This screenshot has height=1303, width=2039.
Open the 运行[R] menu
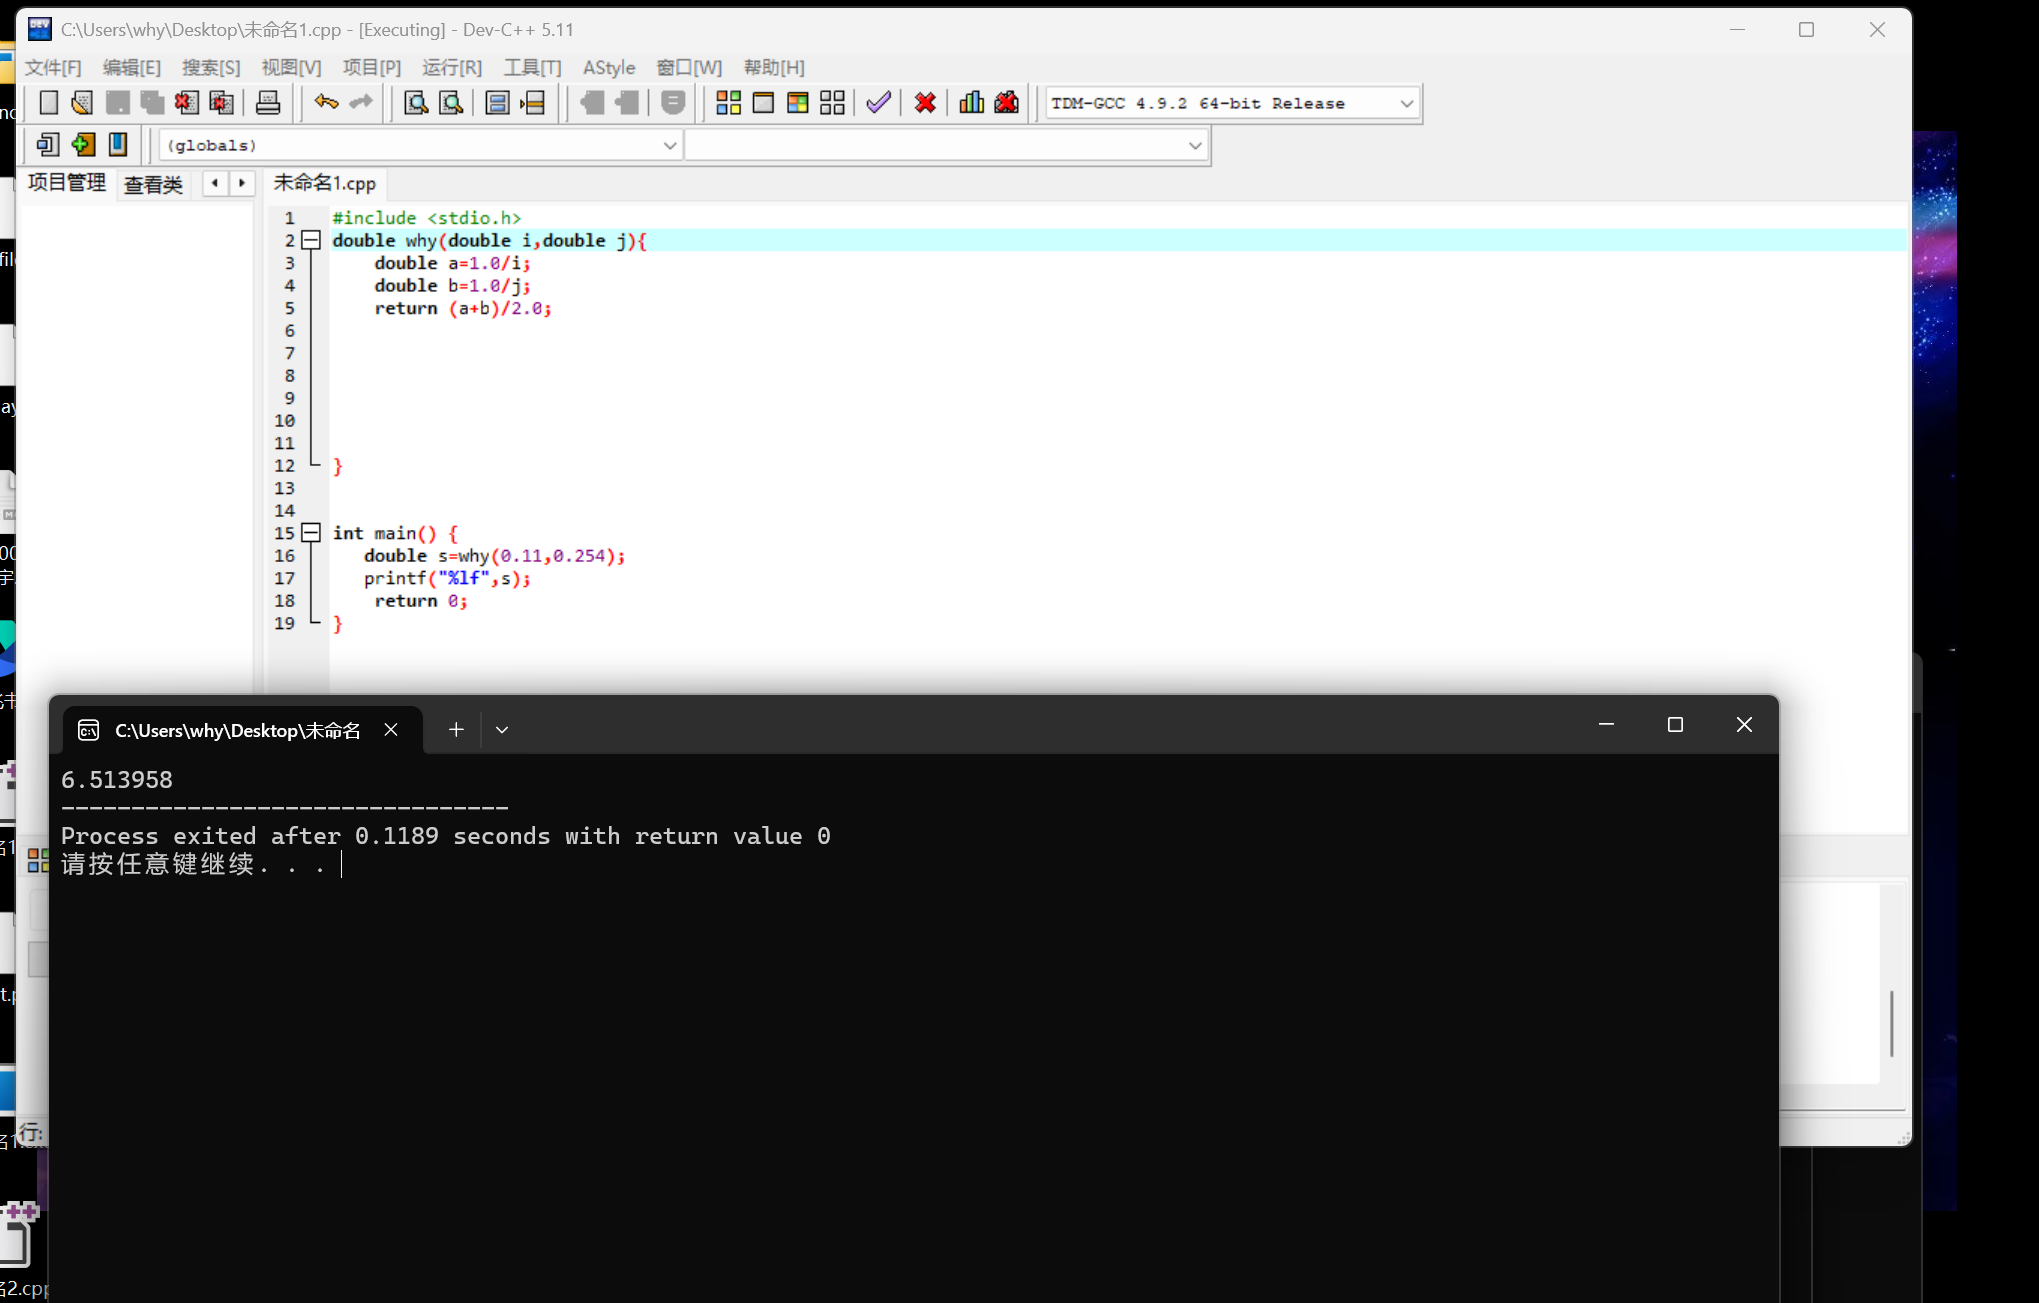click(451, 67)
